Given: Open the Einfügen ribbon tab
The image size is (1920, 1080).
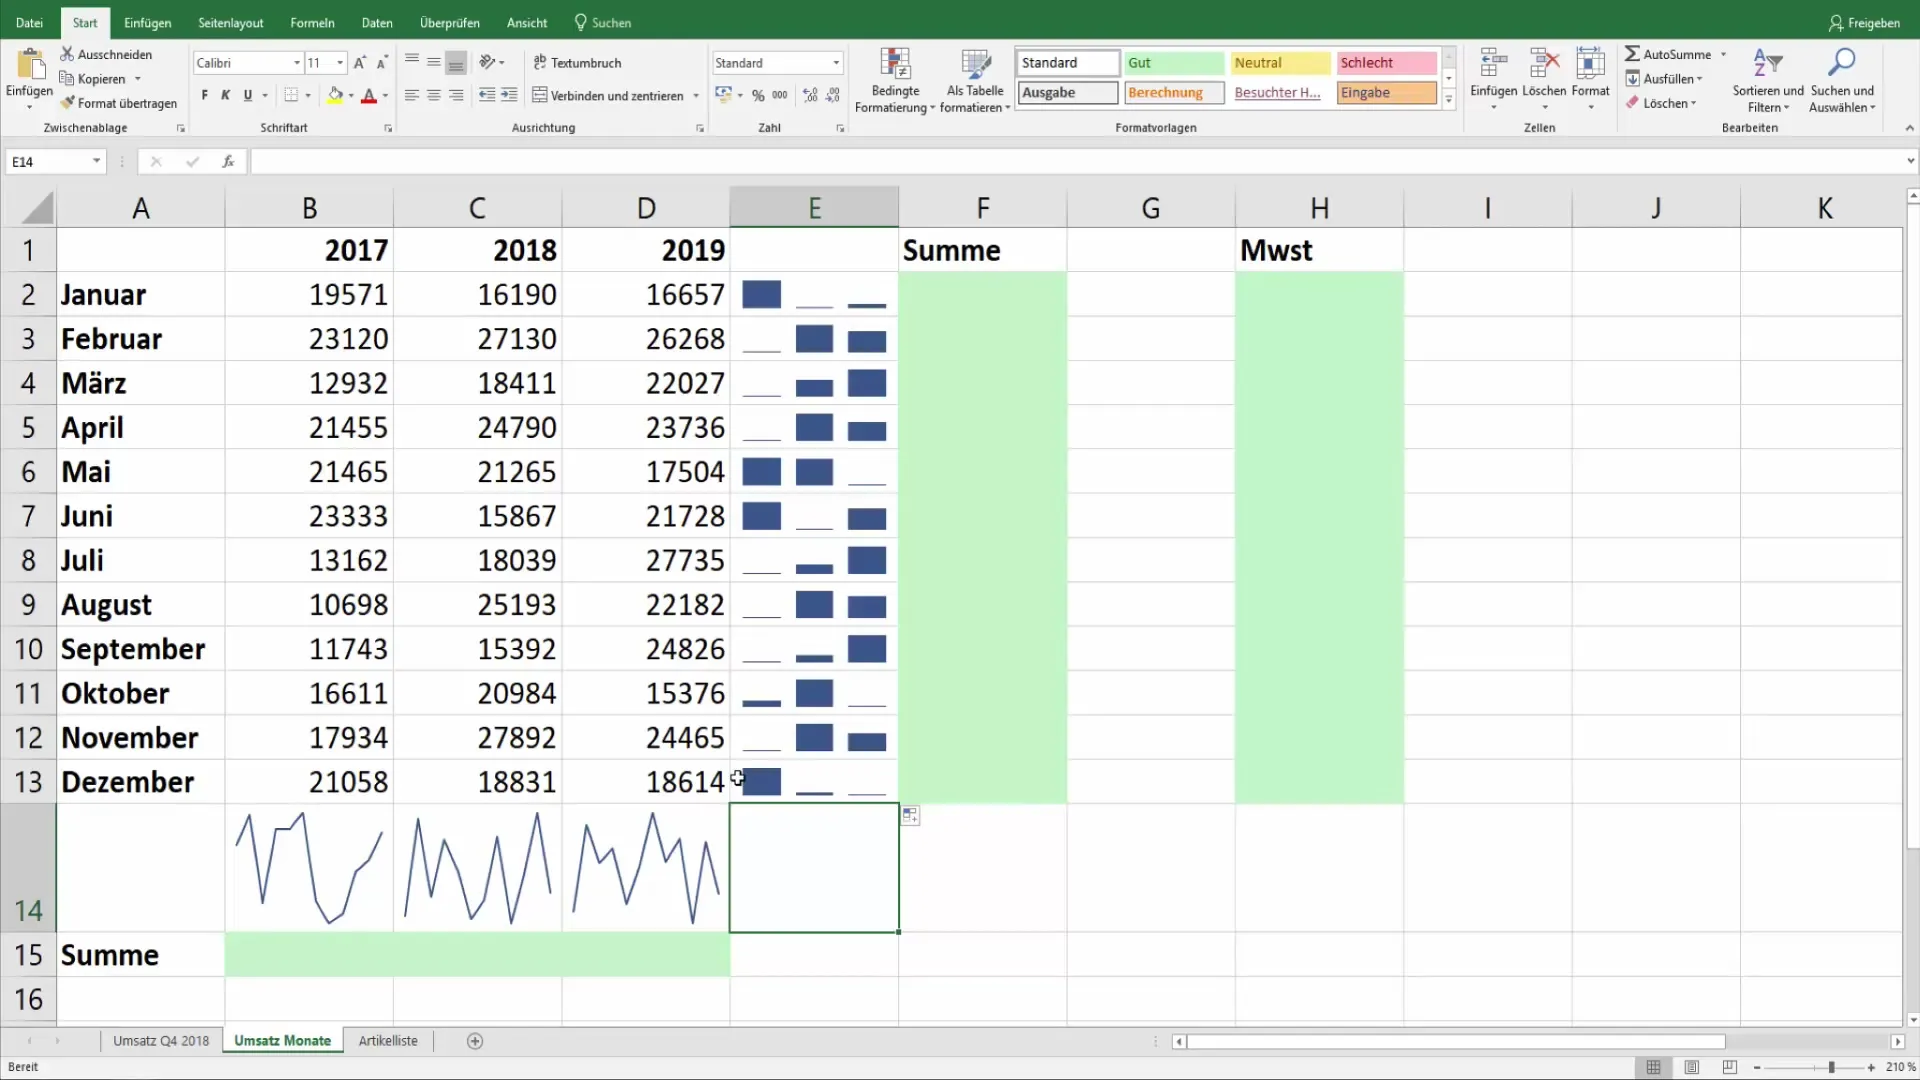Looking at the screenshot, I should 147,22.
